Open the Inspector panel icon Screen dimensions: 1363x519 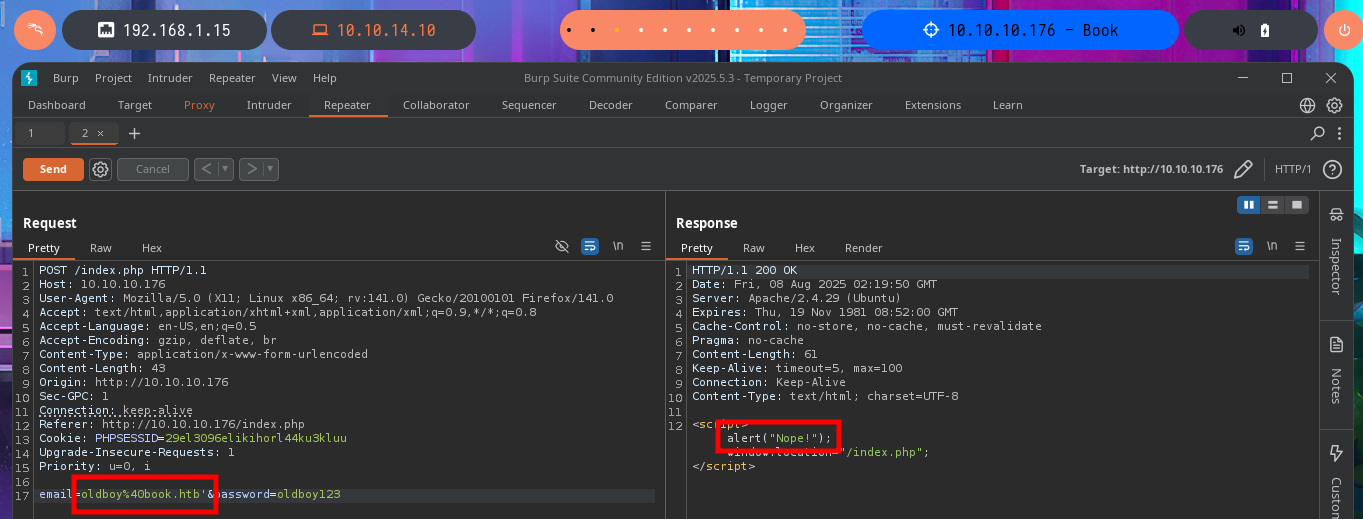click(1336, 214)
